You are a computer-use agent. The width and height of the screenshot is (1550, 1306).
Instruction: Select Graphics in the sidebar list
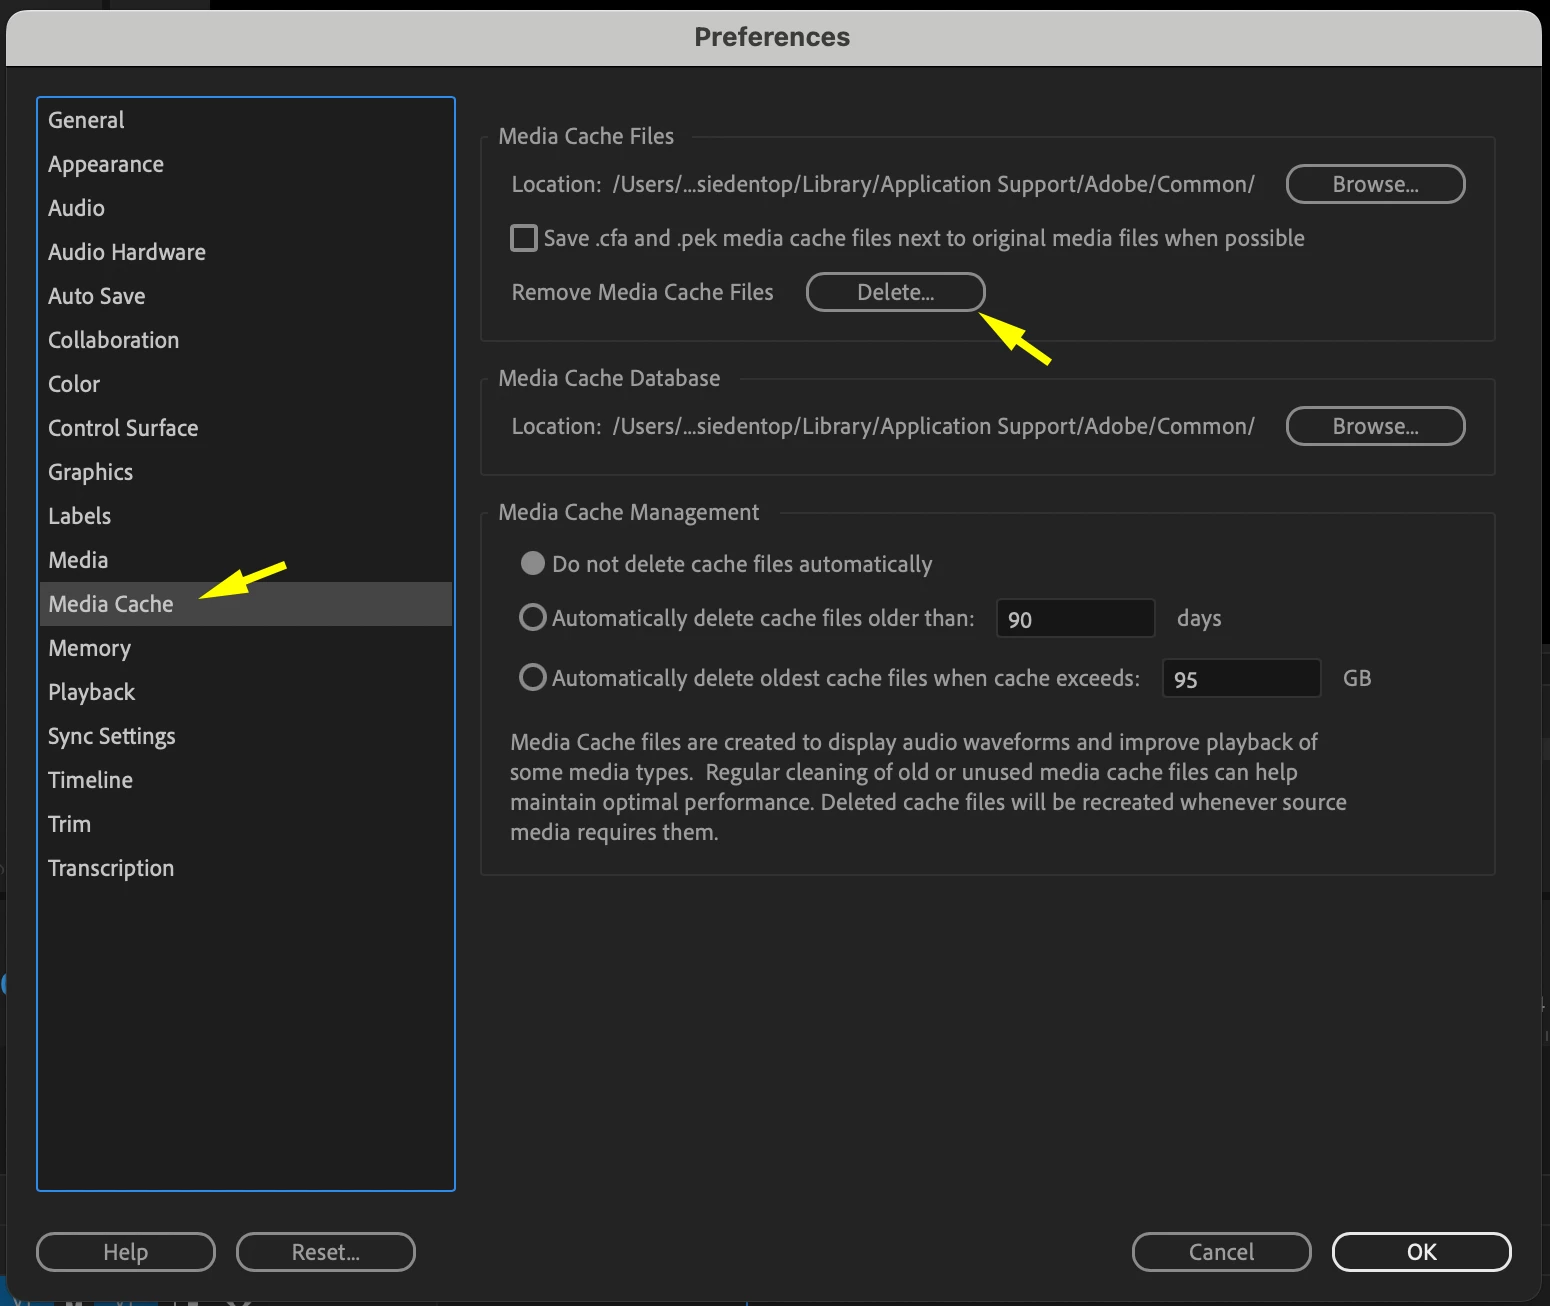pos(245,472)
